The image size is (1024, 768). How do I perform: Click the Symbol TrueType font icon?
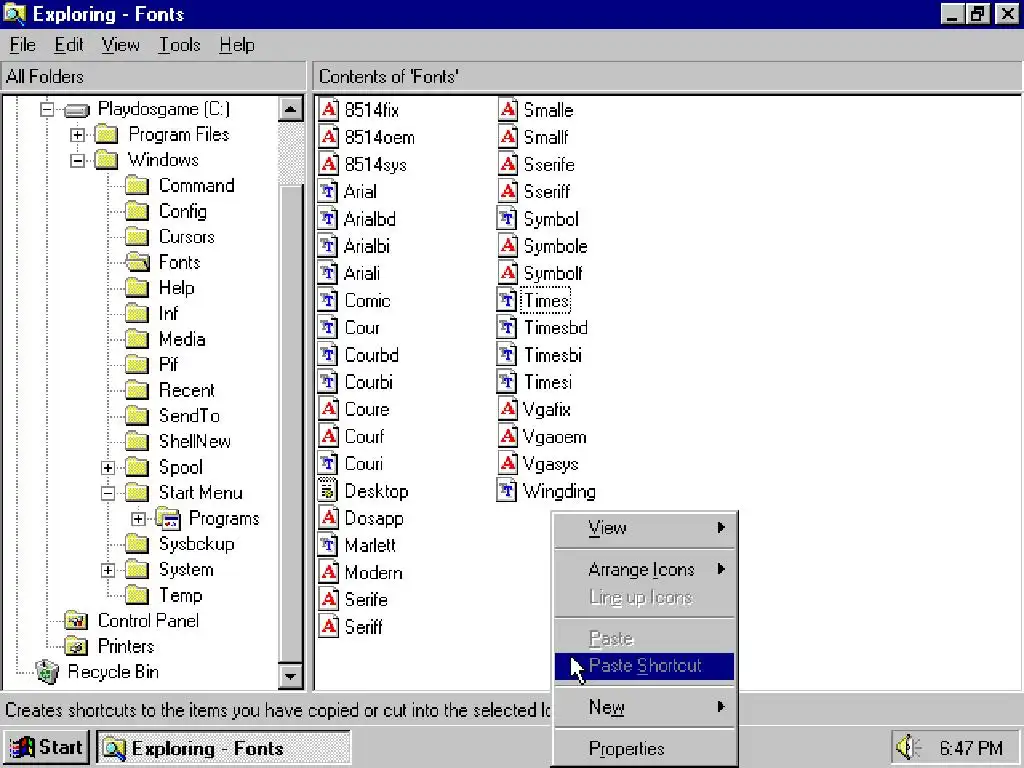pyautogui.click(x=507, y=219)
